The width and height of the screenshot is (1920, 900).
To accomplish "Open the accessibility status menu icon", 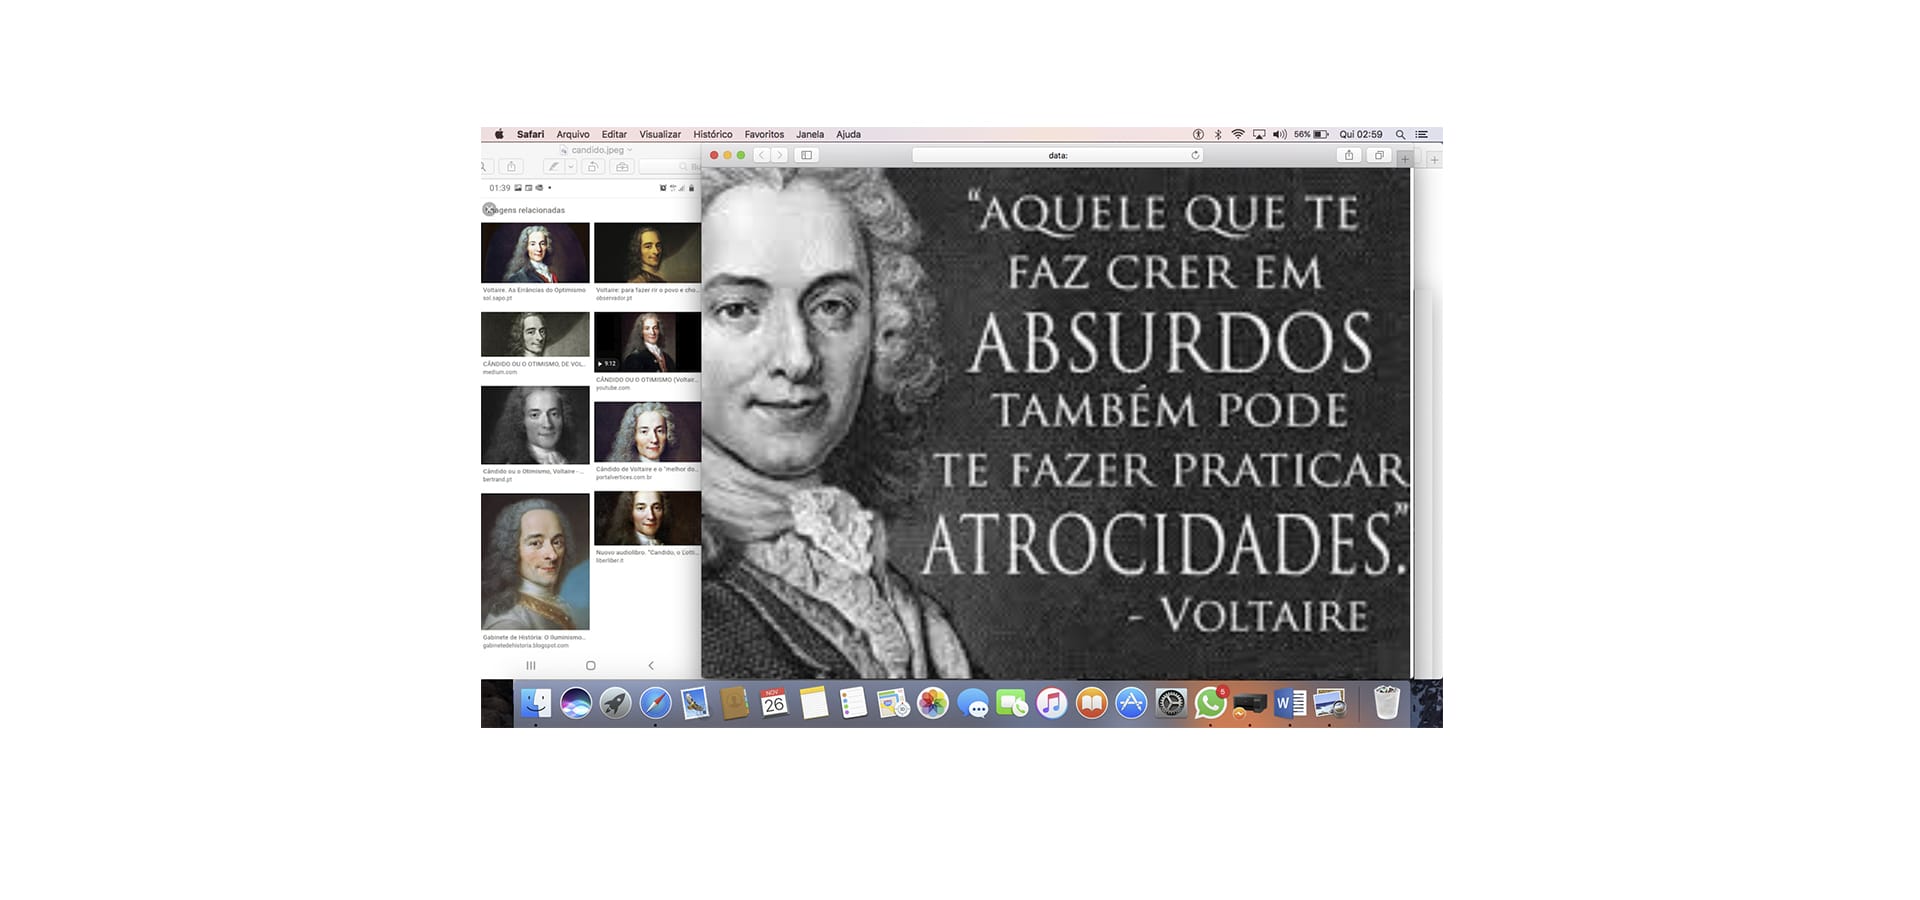I will point(1198,134).
